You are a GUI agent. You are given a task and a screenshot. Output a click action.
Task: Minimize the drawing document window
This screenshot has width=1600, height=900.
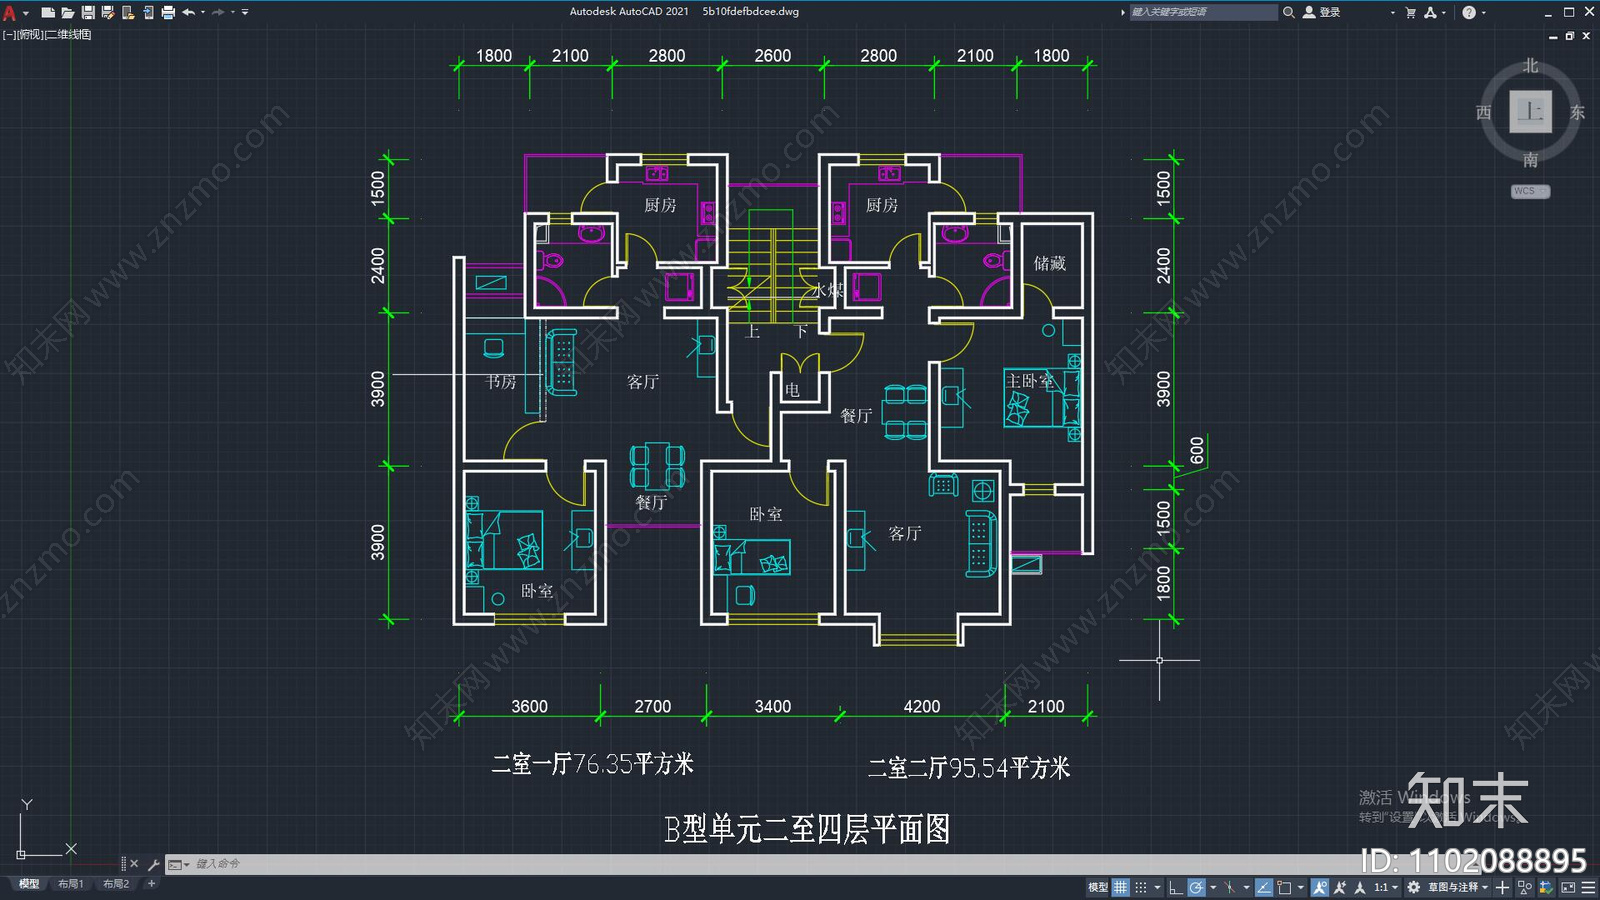point(1553,36)
